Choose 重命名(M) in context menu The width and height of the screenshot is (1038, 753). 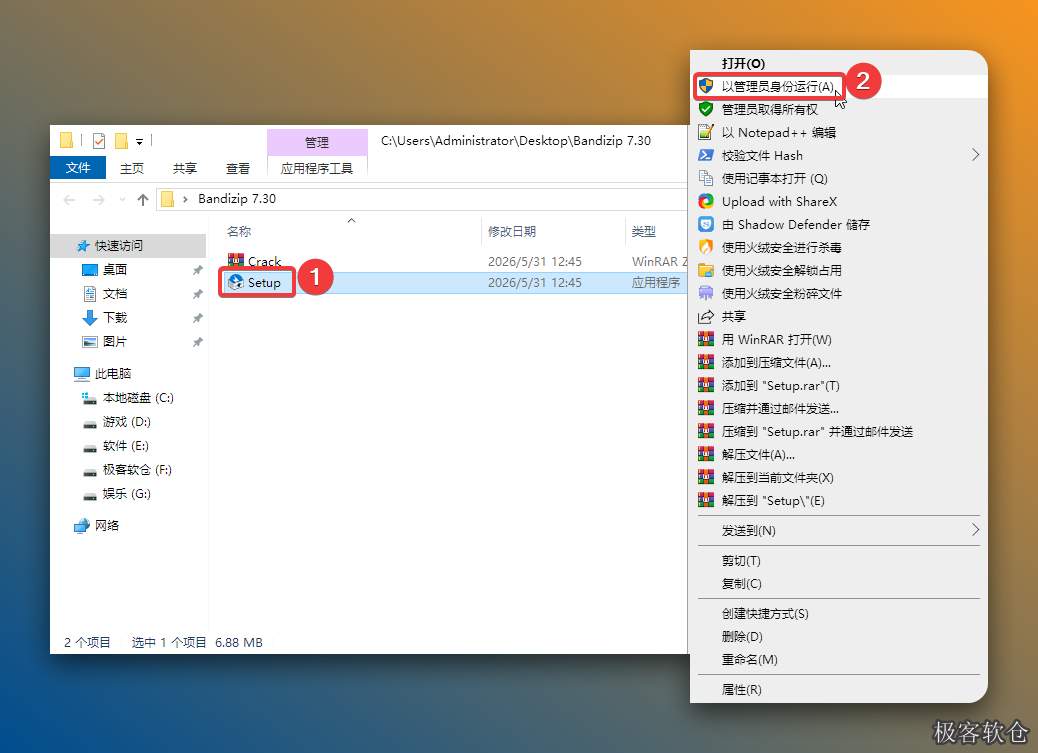pyautogui.click(x=839, y=660)
